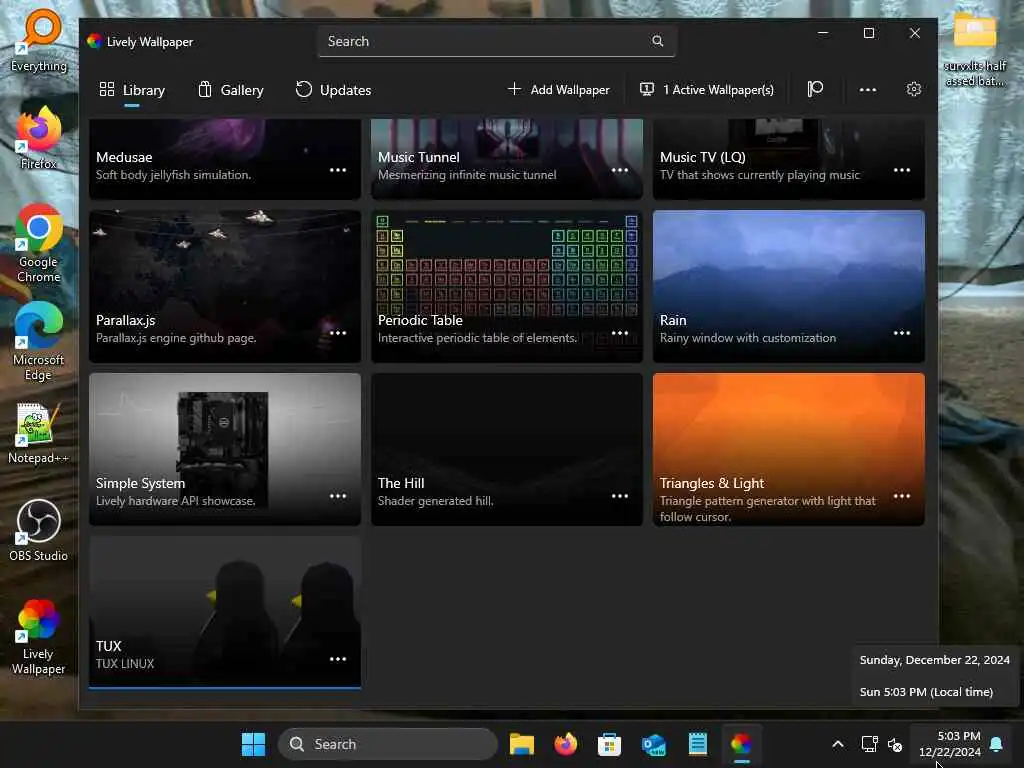
Task: Launch Firefox from the taskbar
Action: [566, 744]
